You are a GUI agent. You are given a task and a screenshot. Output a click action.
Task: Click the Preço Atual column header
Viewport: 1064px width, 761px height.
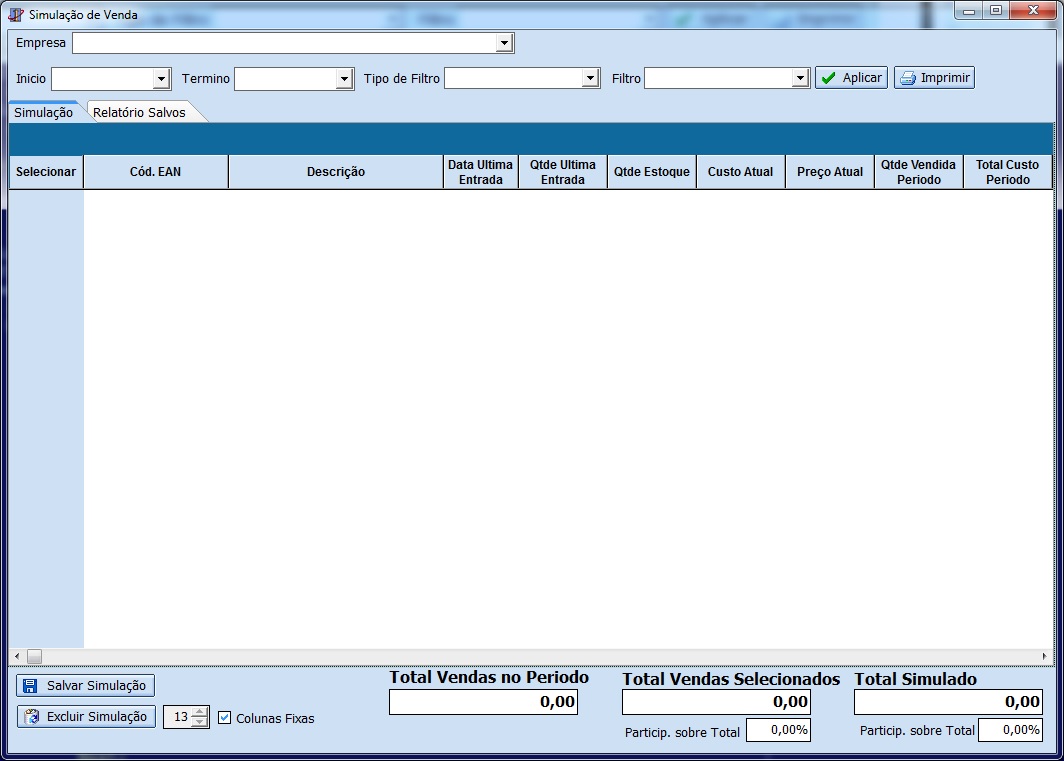point(829,172)
